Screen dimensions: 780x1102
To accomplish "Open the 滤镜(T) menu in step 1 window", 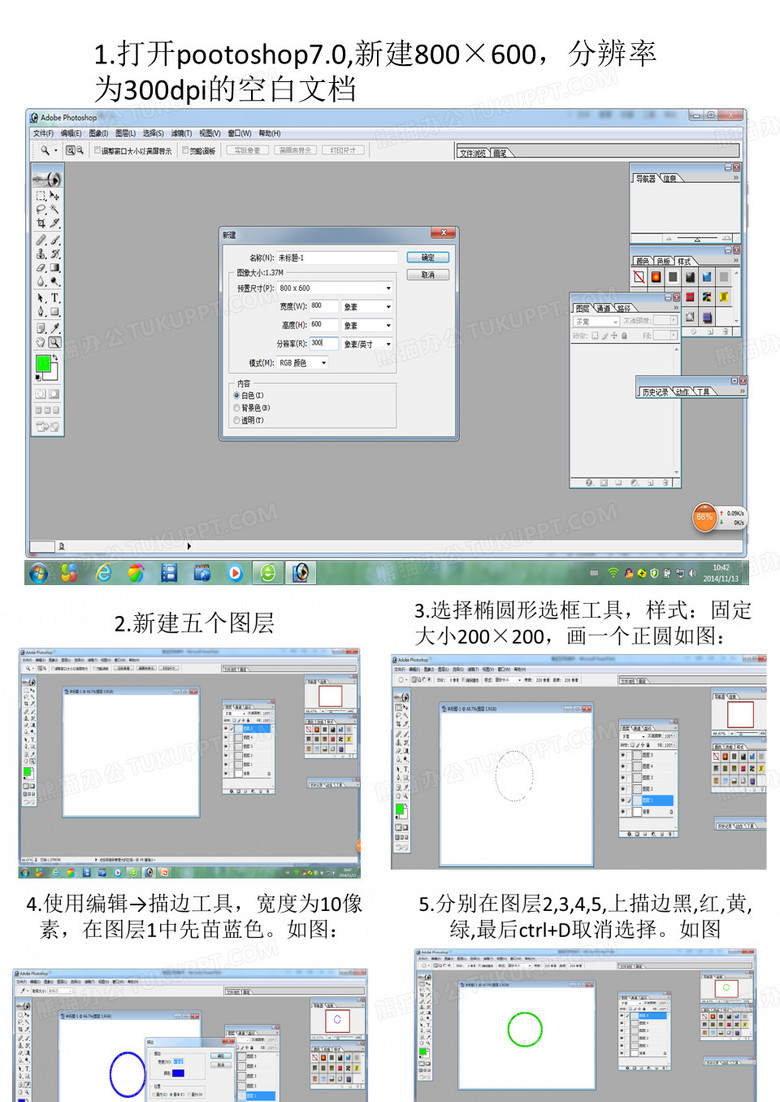I will [181, 133].
